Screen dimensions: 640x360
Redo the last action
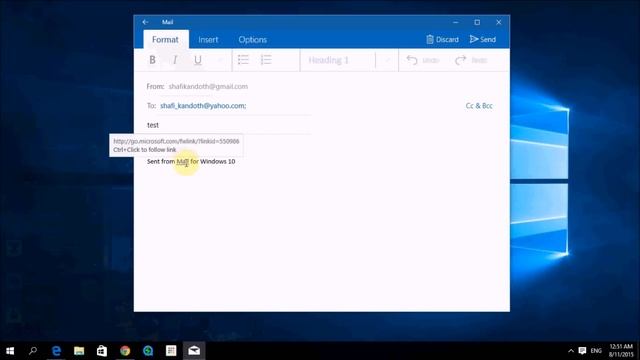(x=471, y=60)
